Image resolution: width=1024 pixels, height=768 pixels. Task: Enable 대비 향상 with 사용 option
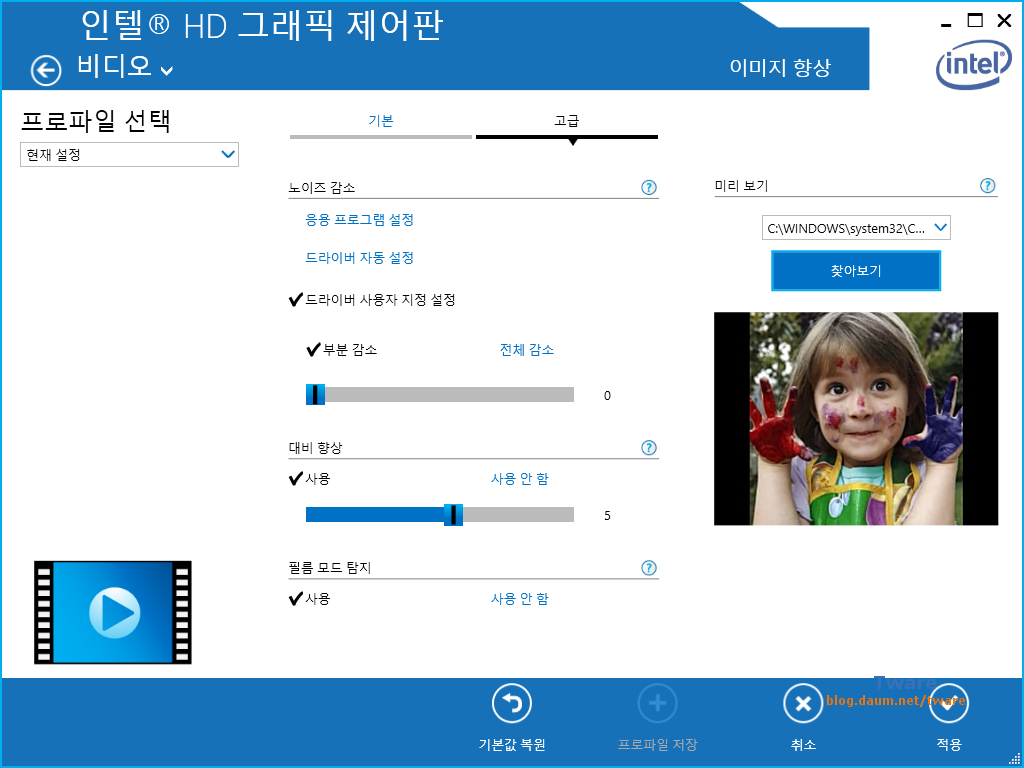click(309, 479)
